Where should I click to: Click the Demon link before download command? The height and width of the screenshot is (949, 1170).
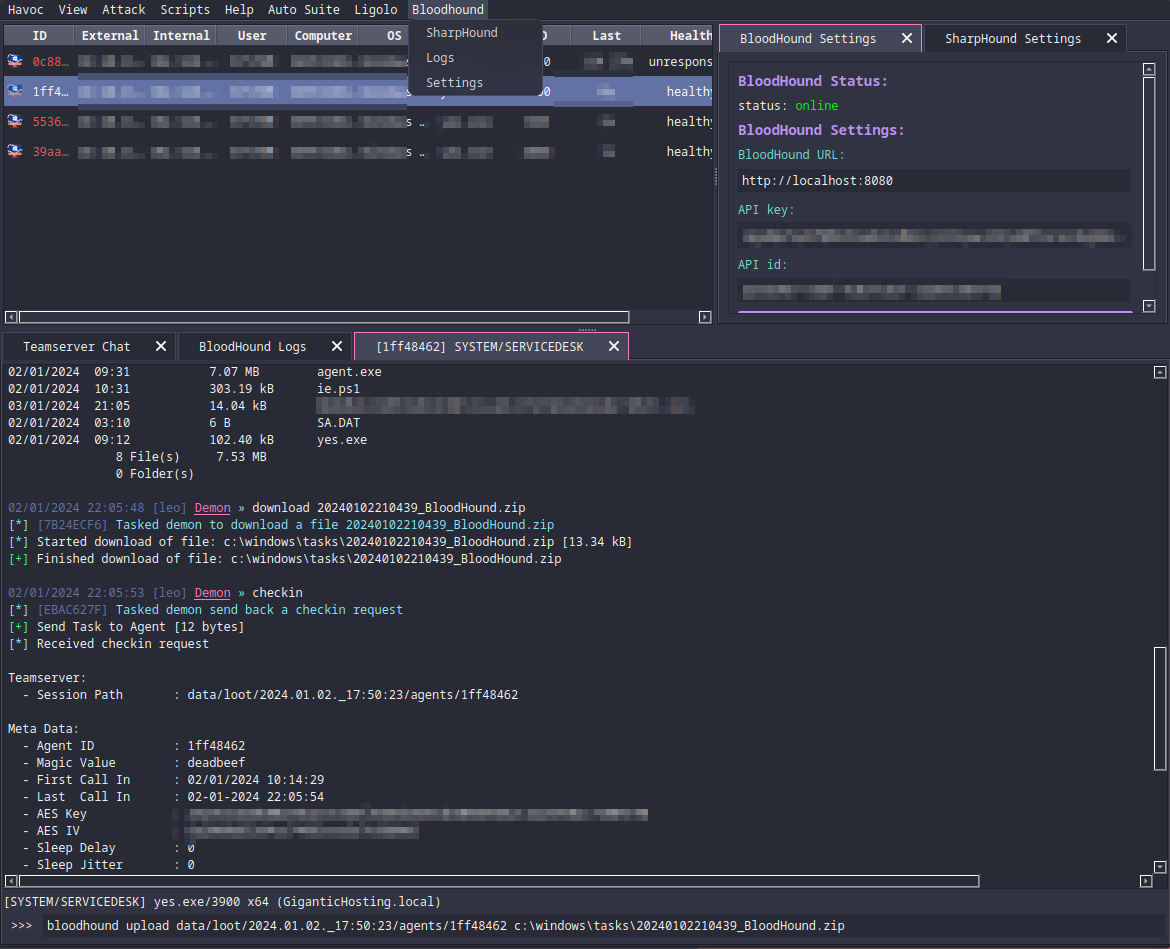click(x=213, y=508)
